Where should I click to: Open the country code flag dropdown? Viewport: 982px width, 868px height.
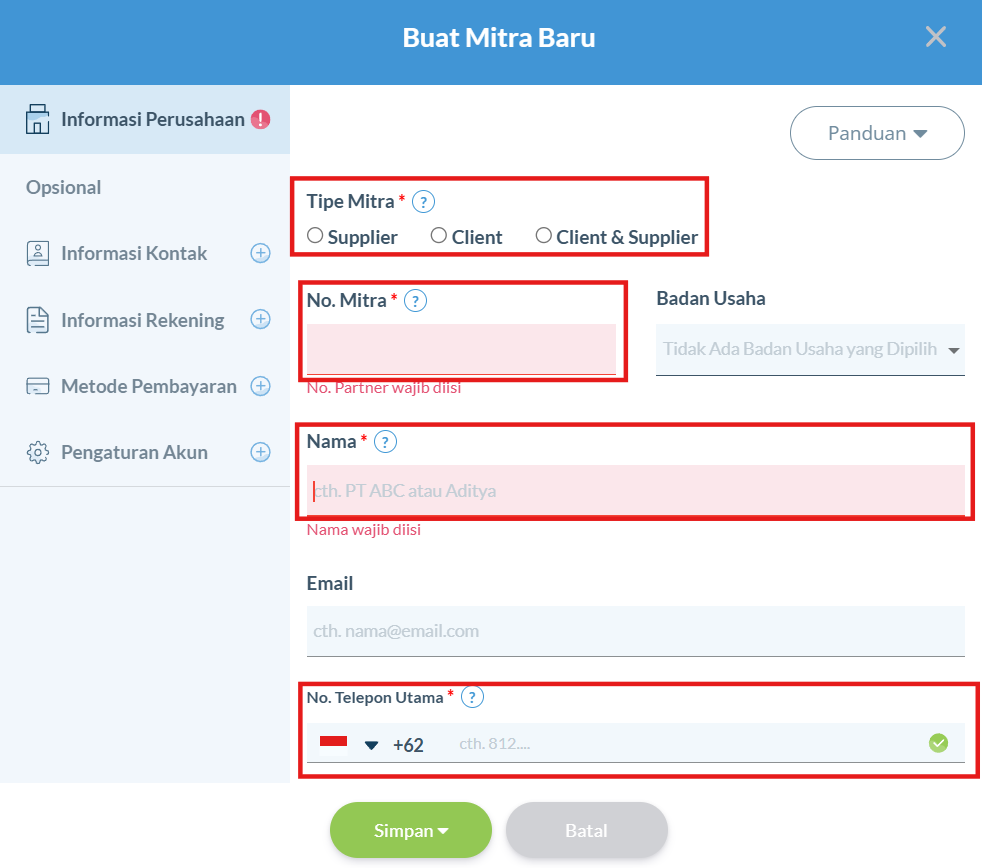pos(349,744)
